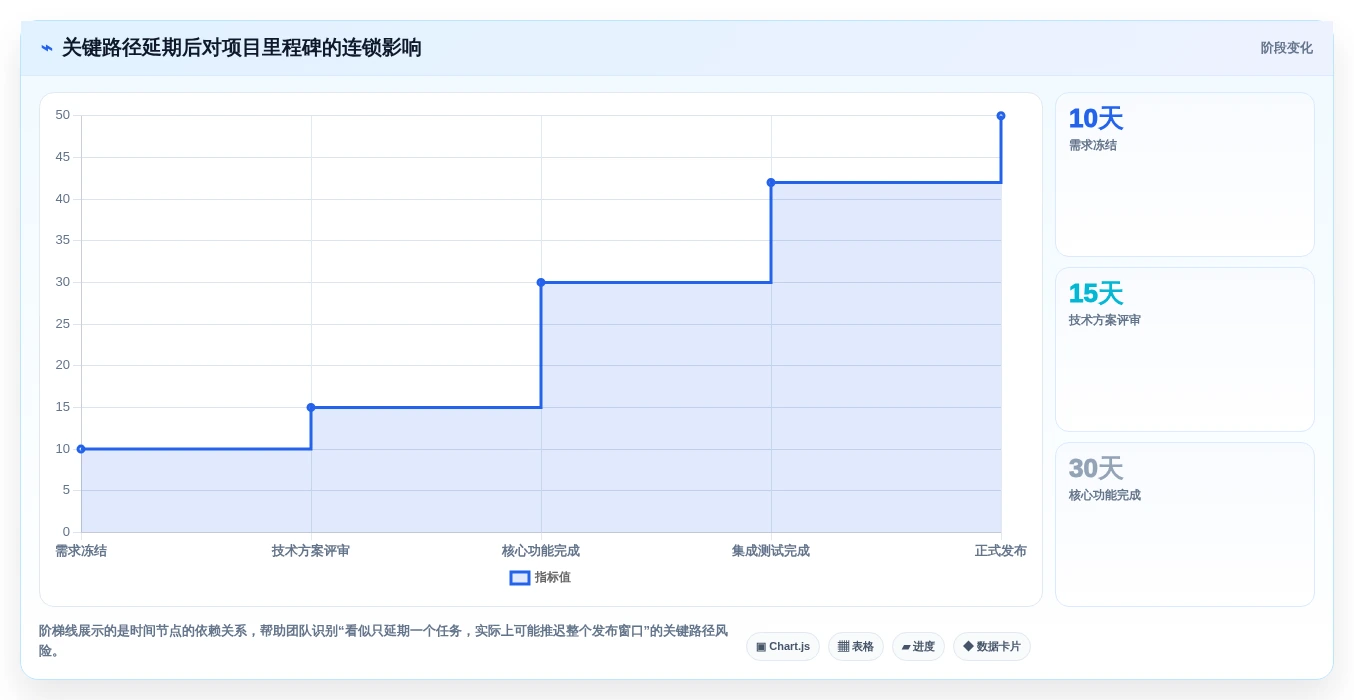Click the 阶段变化 label in header
The height and width of the screenshot is (700, 1354).
pyautogui.click(x=1286, y=48)
